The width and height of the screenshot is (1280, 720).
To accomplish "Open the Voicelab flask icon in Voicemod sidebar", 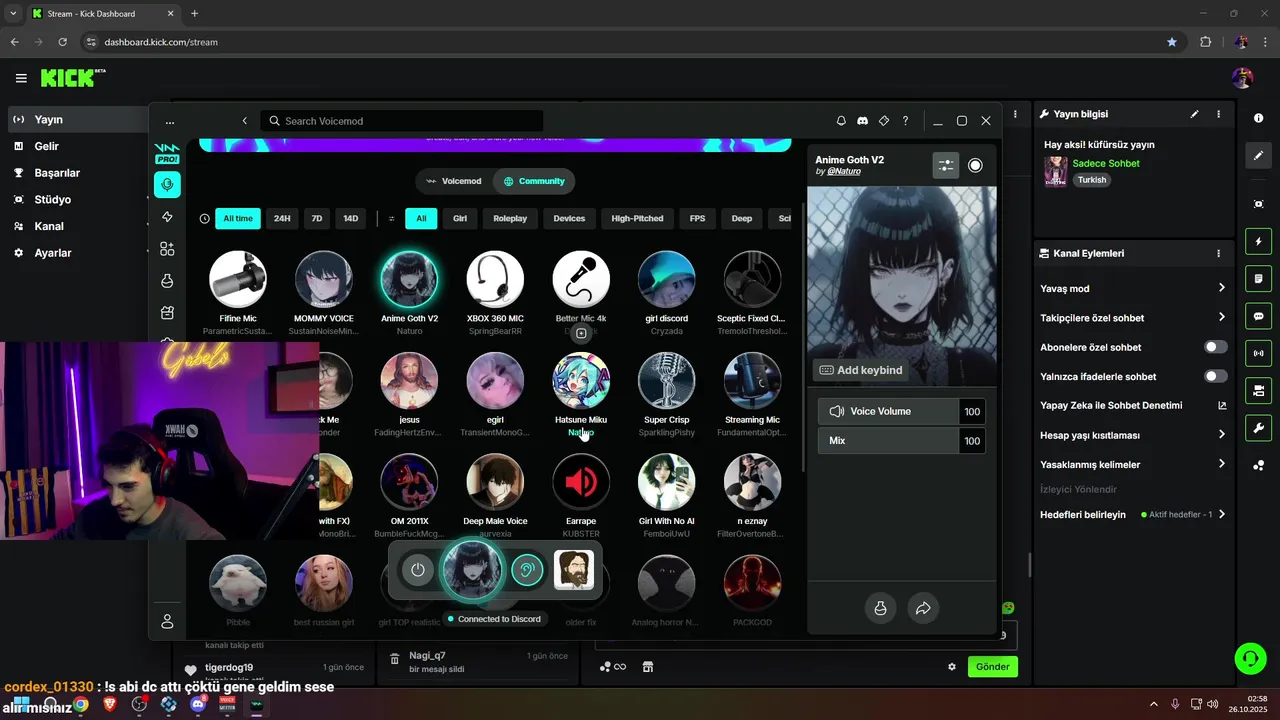I will coord(167,281).
